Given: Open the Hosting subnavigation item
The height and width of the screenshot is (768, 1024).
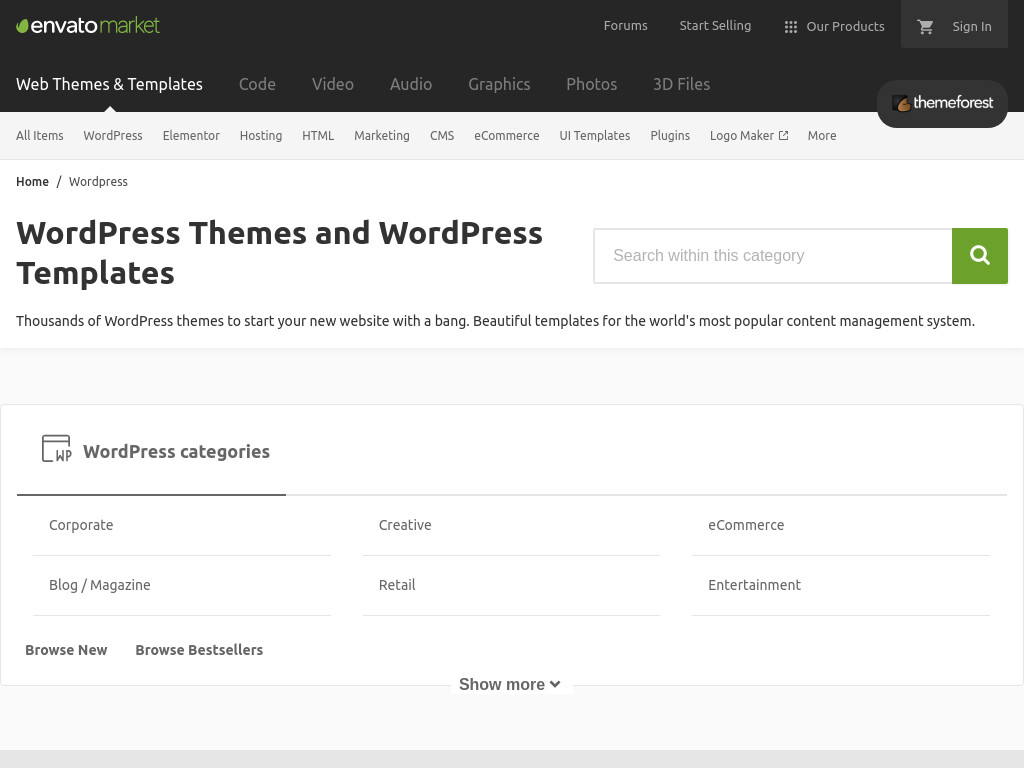Looking at the screenshot, I should (x=261, y=135).
